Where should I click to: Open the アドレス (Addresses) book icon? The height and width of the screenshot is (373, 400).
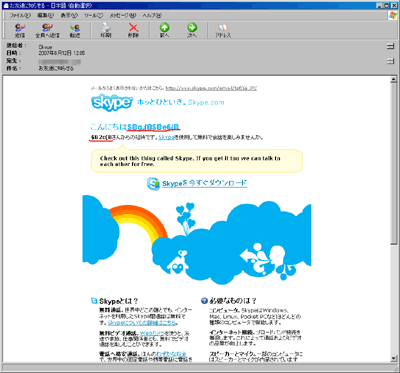[223, 28]
